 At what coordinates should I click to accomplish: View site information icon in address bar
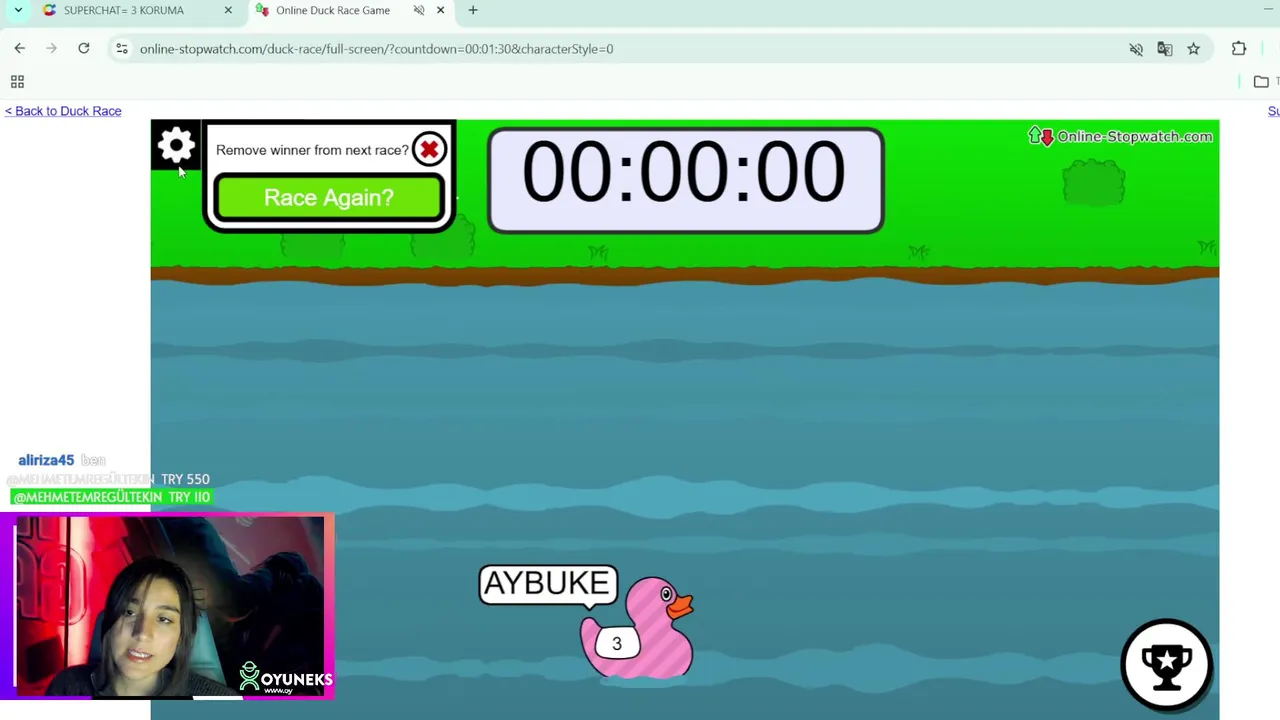coord(122,48)
